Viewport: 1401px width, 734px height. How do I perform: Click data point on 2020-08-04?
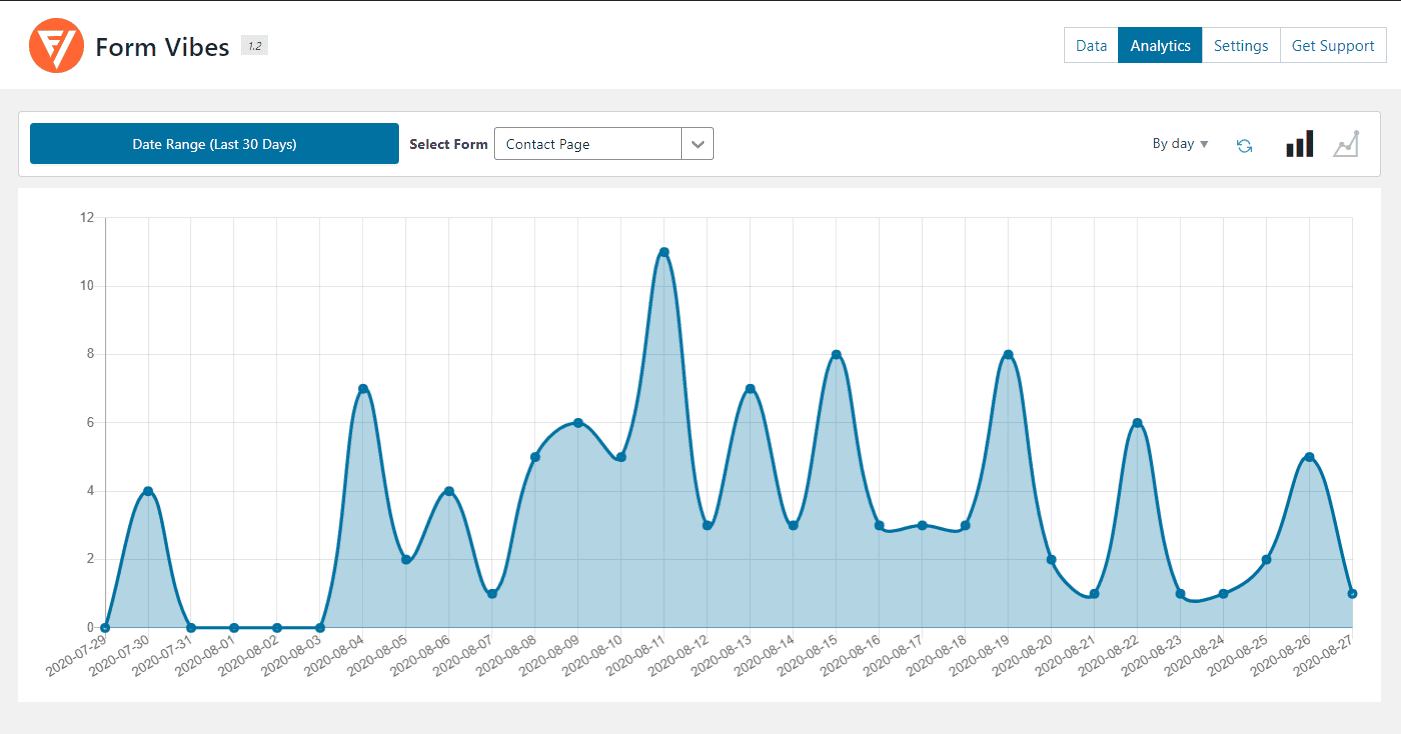tap(363, 389)
